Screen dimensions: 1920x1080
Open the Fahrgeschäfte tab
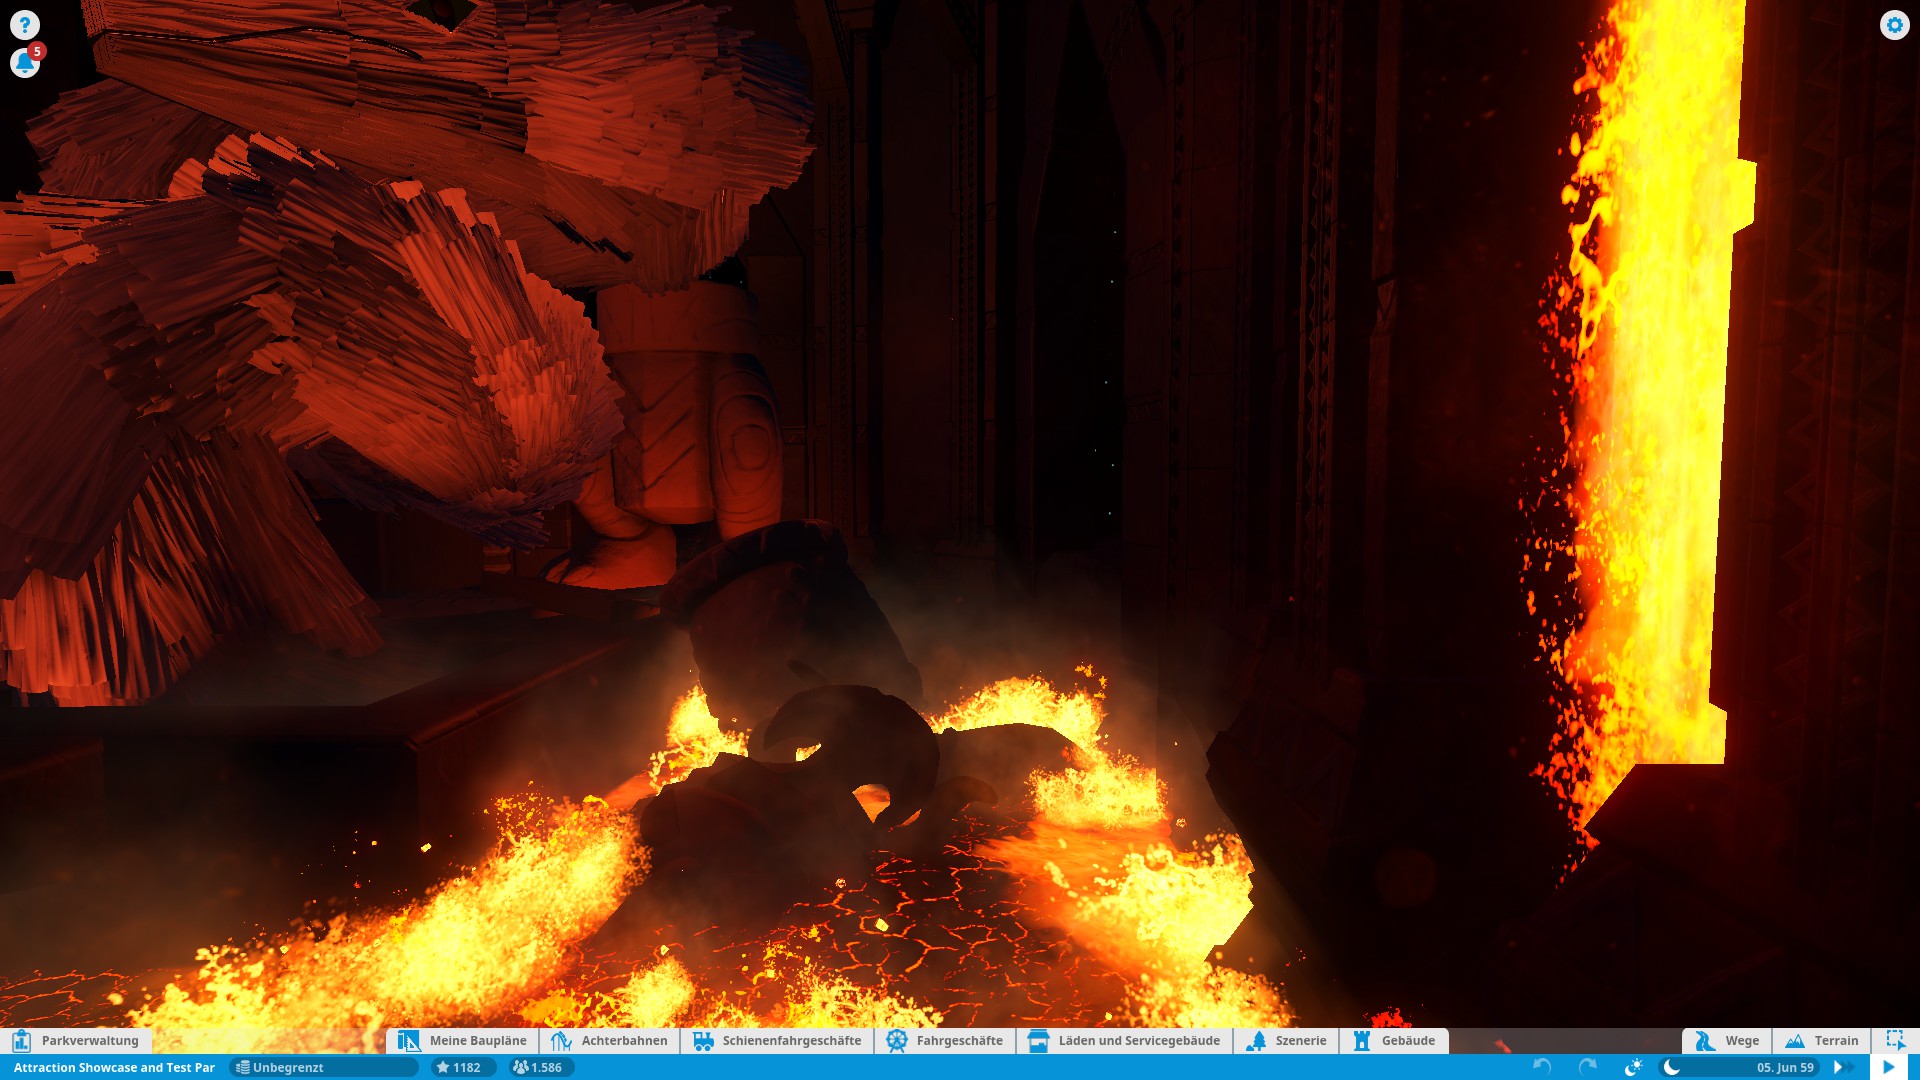945,1041
